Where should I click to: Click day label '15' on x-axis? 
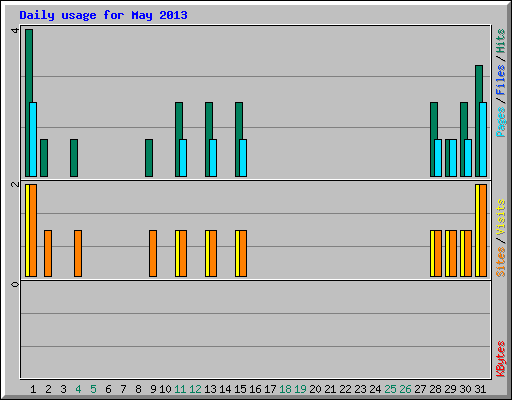tap(240, 389)
